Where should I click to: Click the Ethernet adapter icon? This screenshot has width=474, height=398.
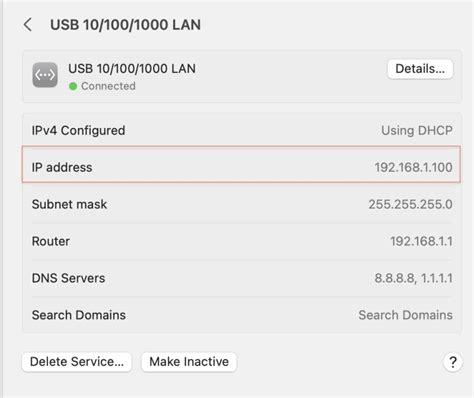[x=45, y=75]
